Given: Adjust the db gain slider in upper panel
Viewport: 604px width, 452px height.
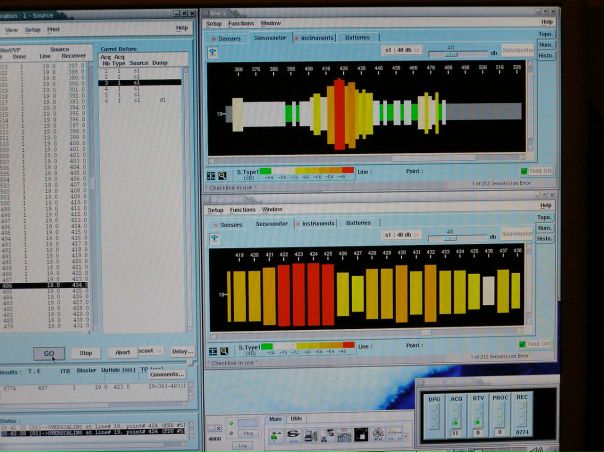Looking at the screenshot, I should 451,48.
